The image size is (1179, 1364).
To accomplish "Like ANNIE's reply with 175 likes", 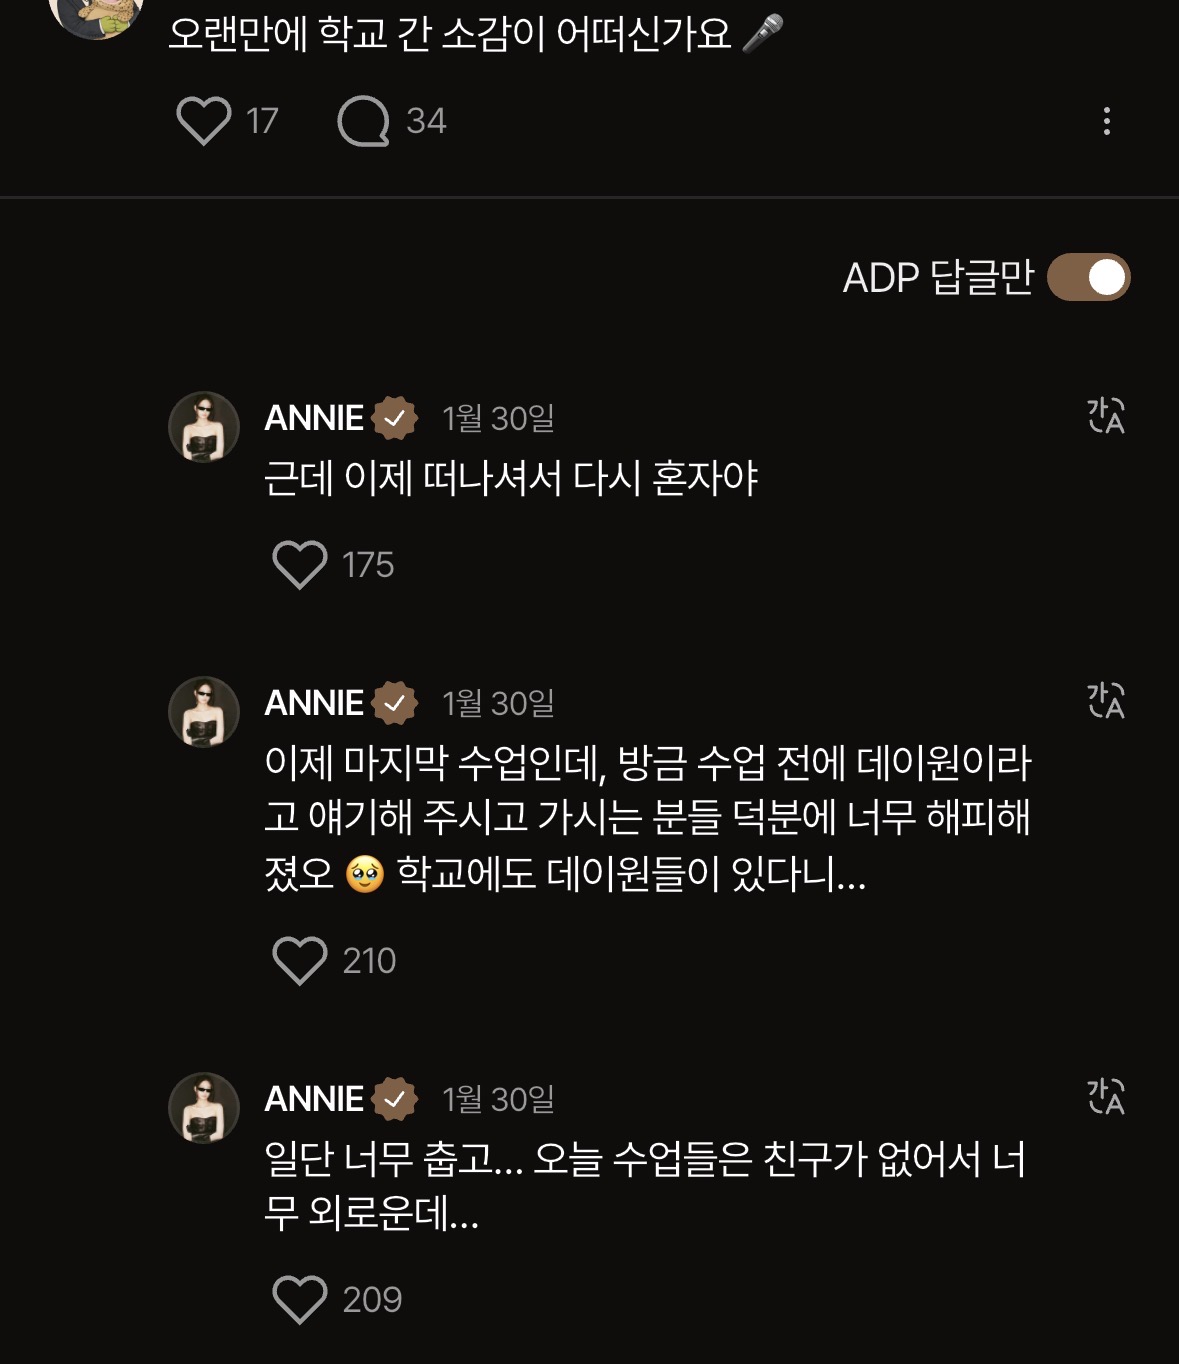I will coord(300,565).
